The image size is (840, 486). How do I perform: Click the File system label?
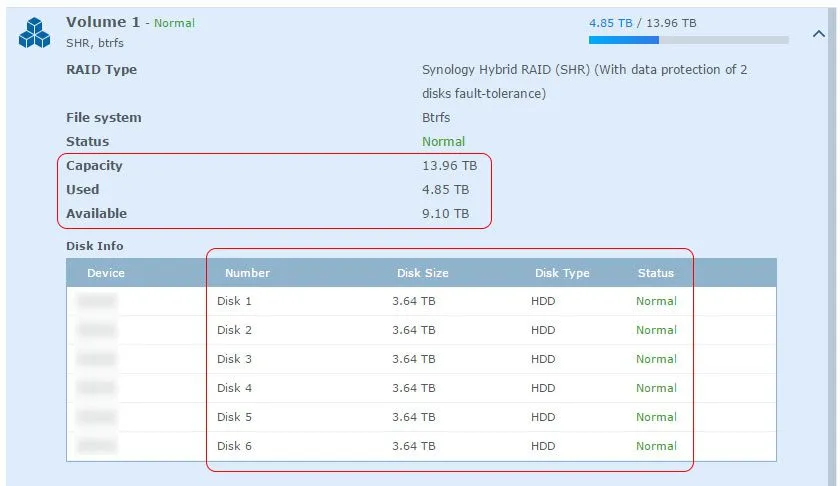point(103,117)
